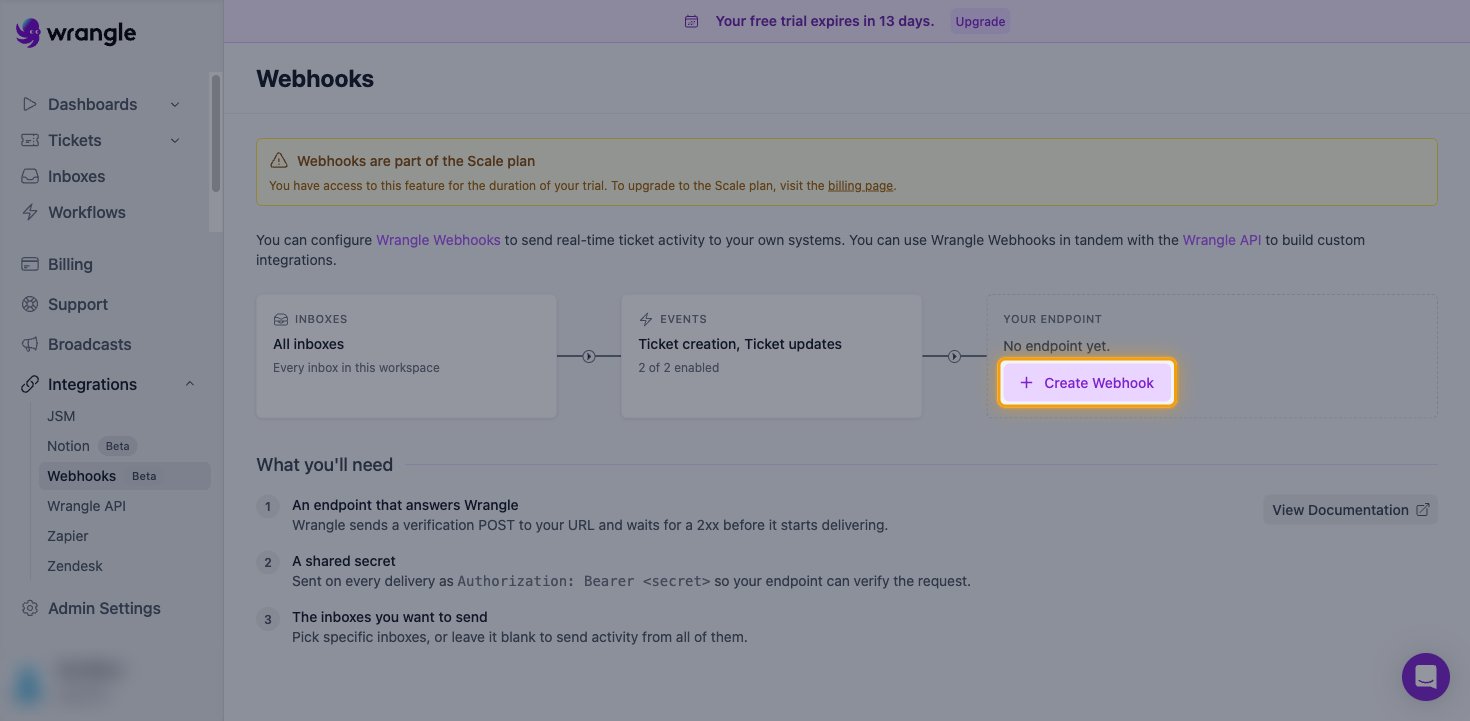The width and height of the screenshot is (1470, 721).
Task: Select Webhooks in the sidebar
Action: (x=124, y=476)
